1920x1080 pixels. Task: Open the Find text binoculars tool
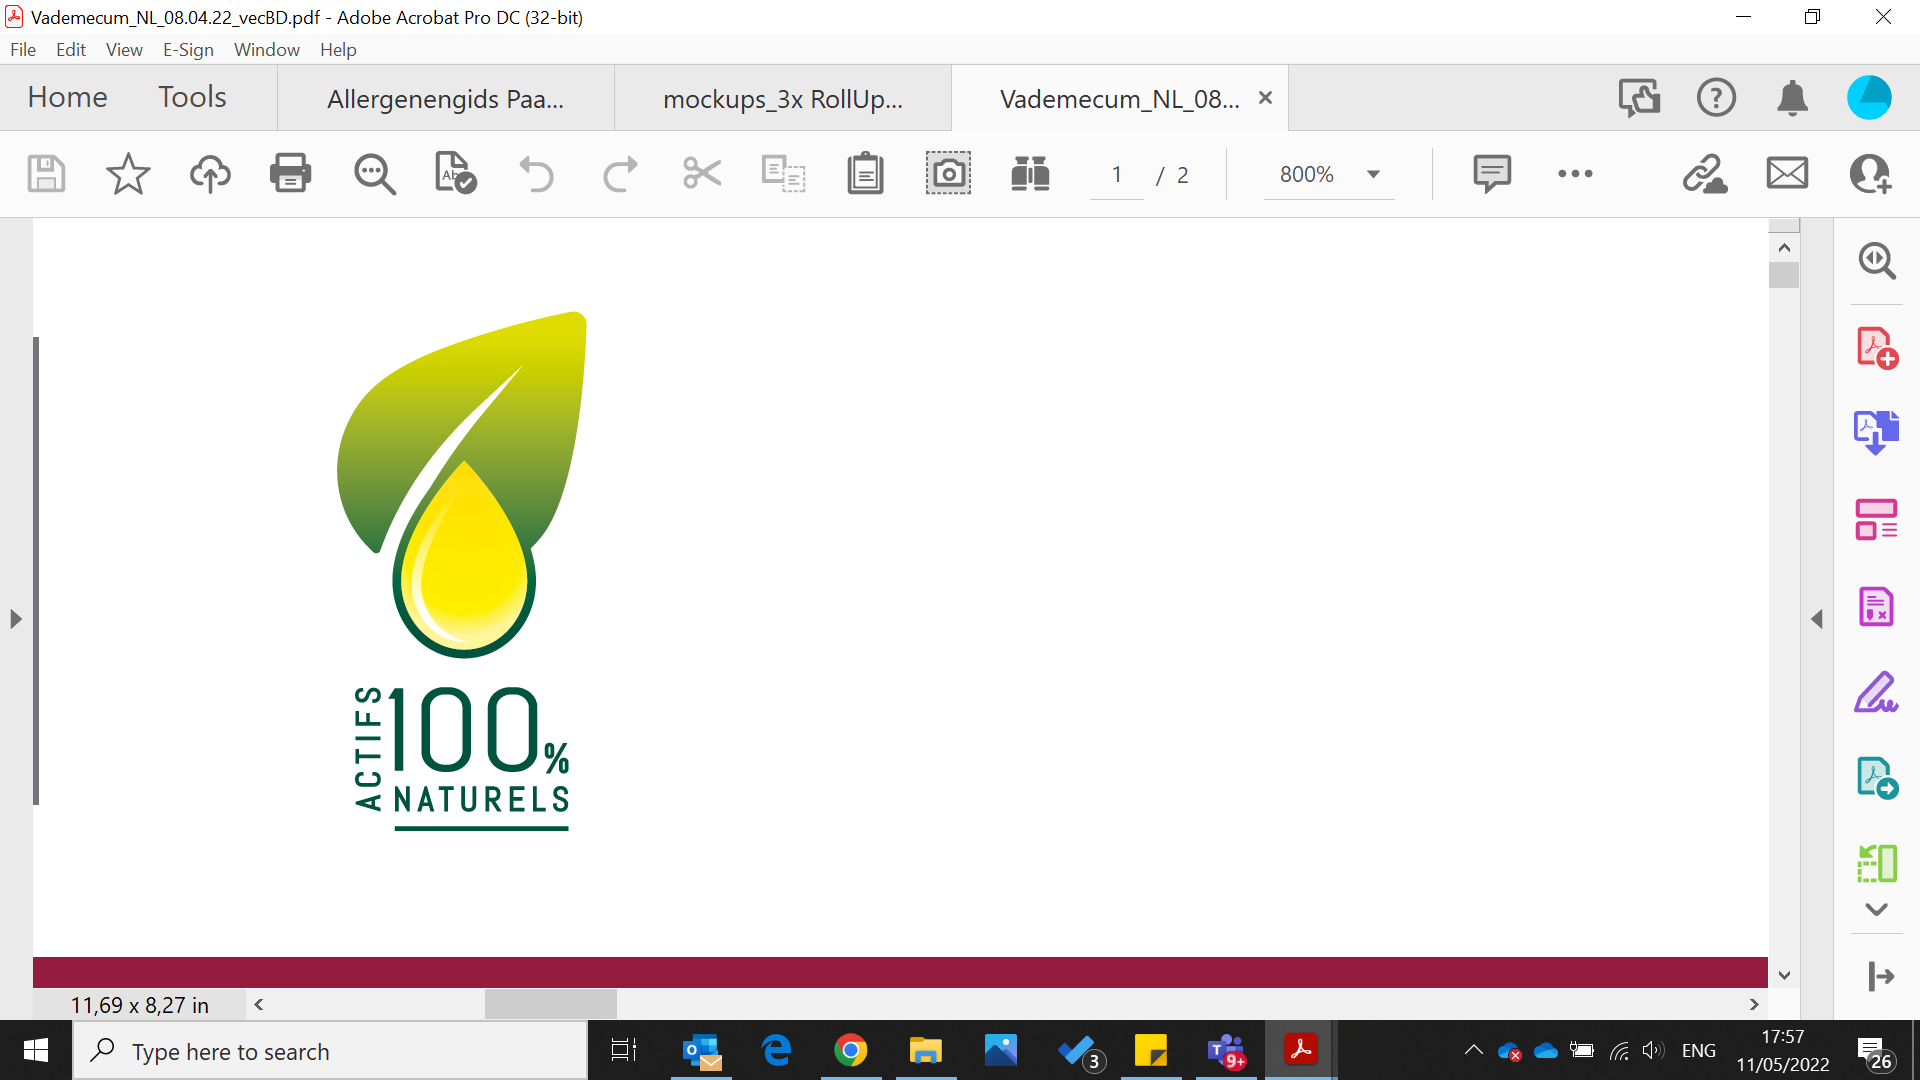(x=1030, y=174)
